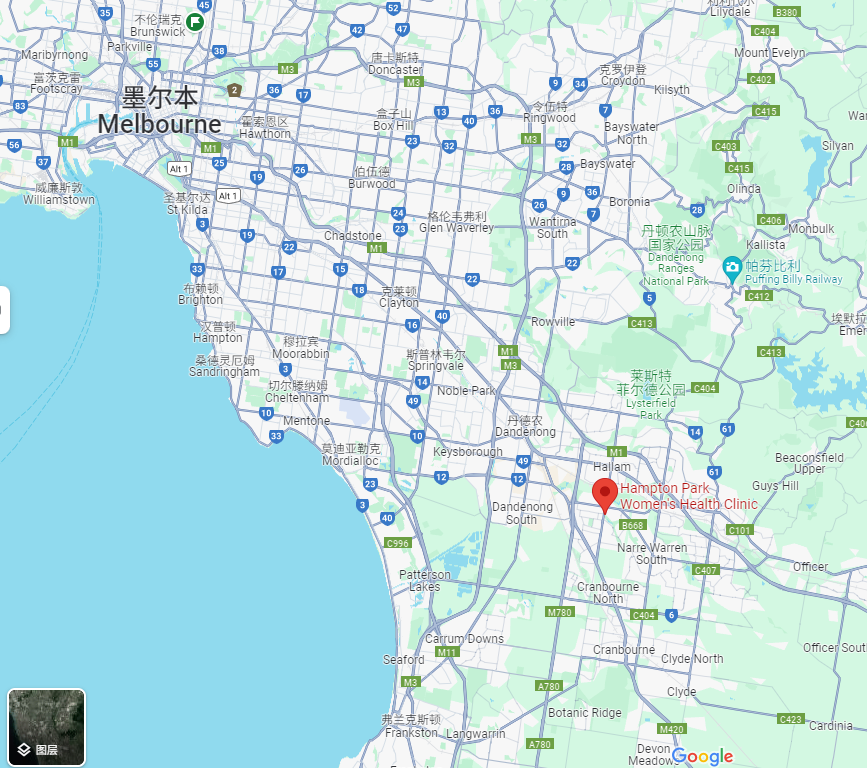Click the M420 road shield
This screenshot has height=768, width=867.
coord(672,729)
